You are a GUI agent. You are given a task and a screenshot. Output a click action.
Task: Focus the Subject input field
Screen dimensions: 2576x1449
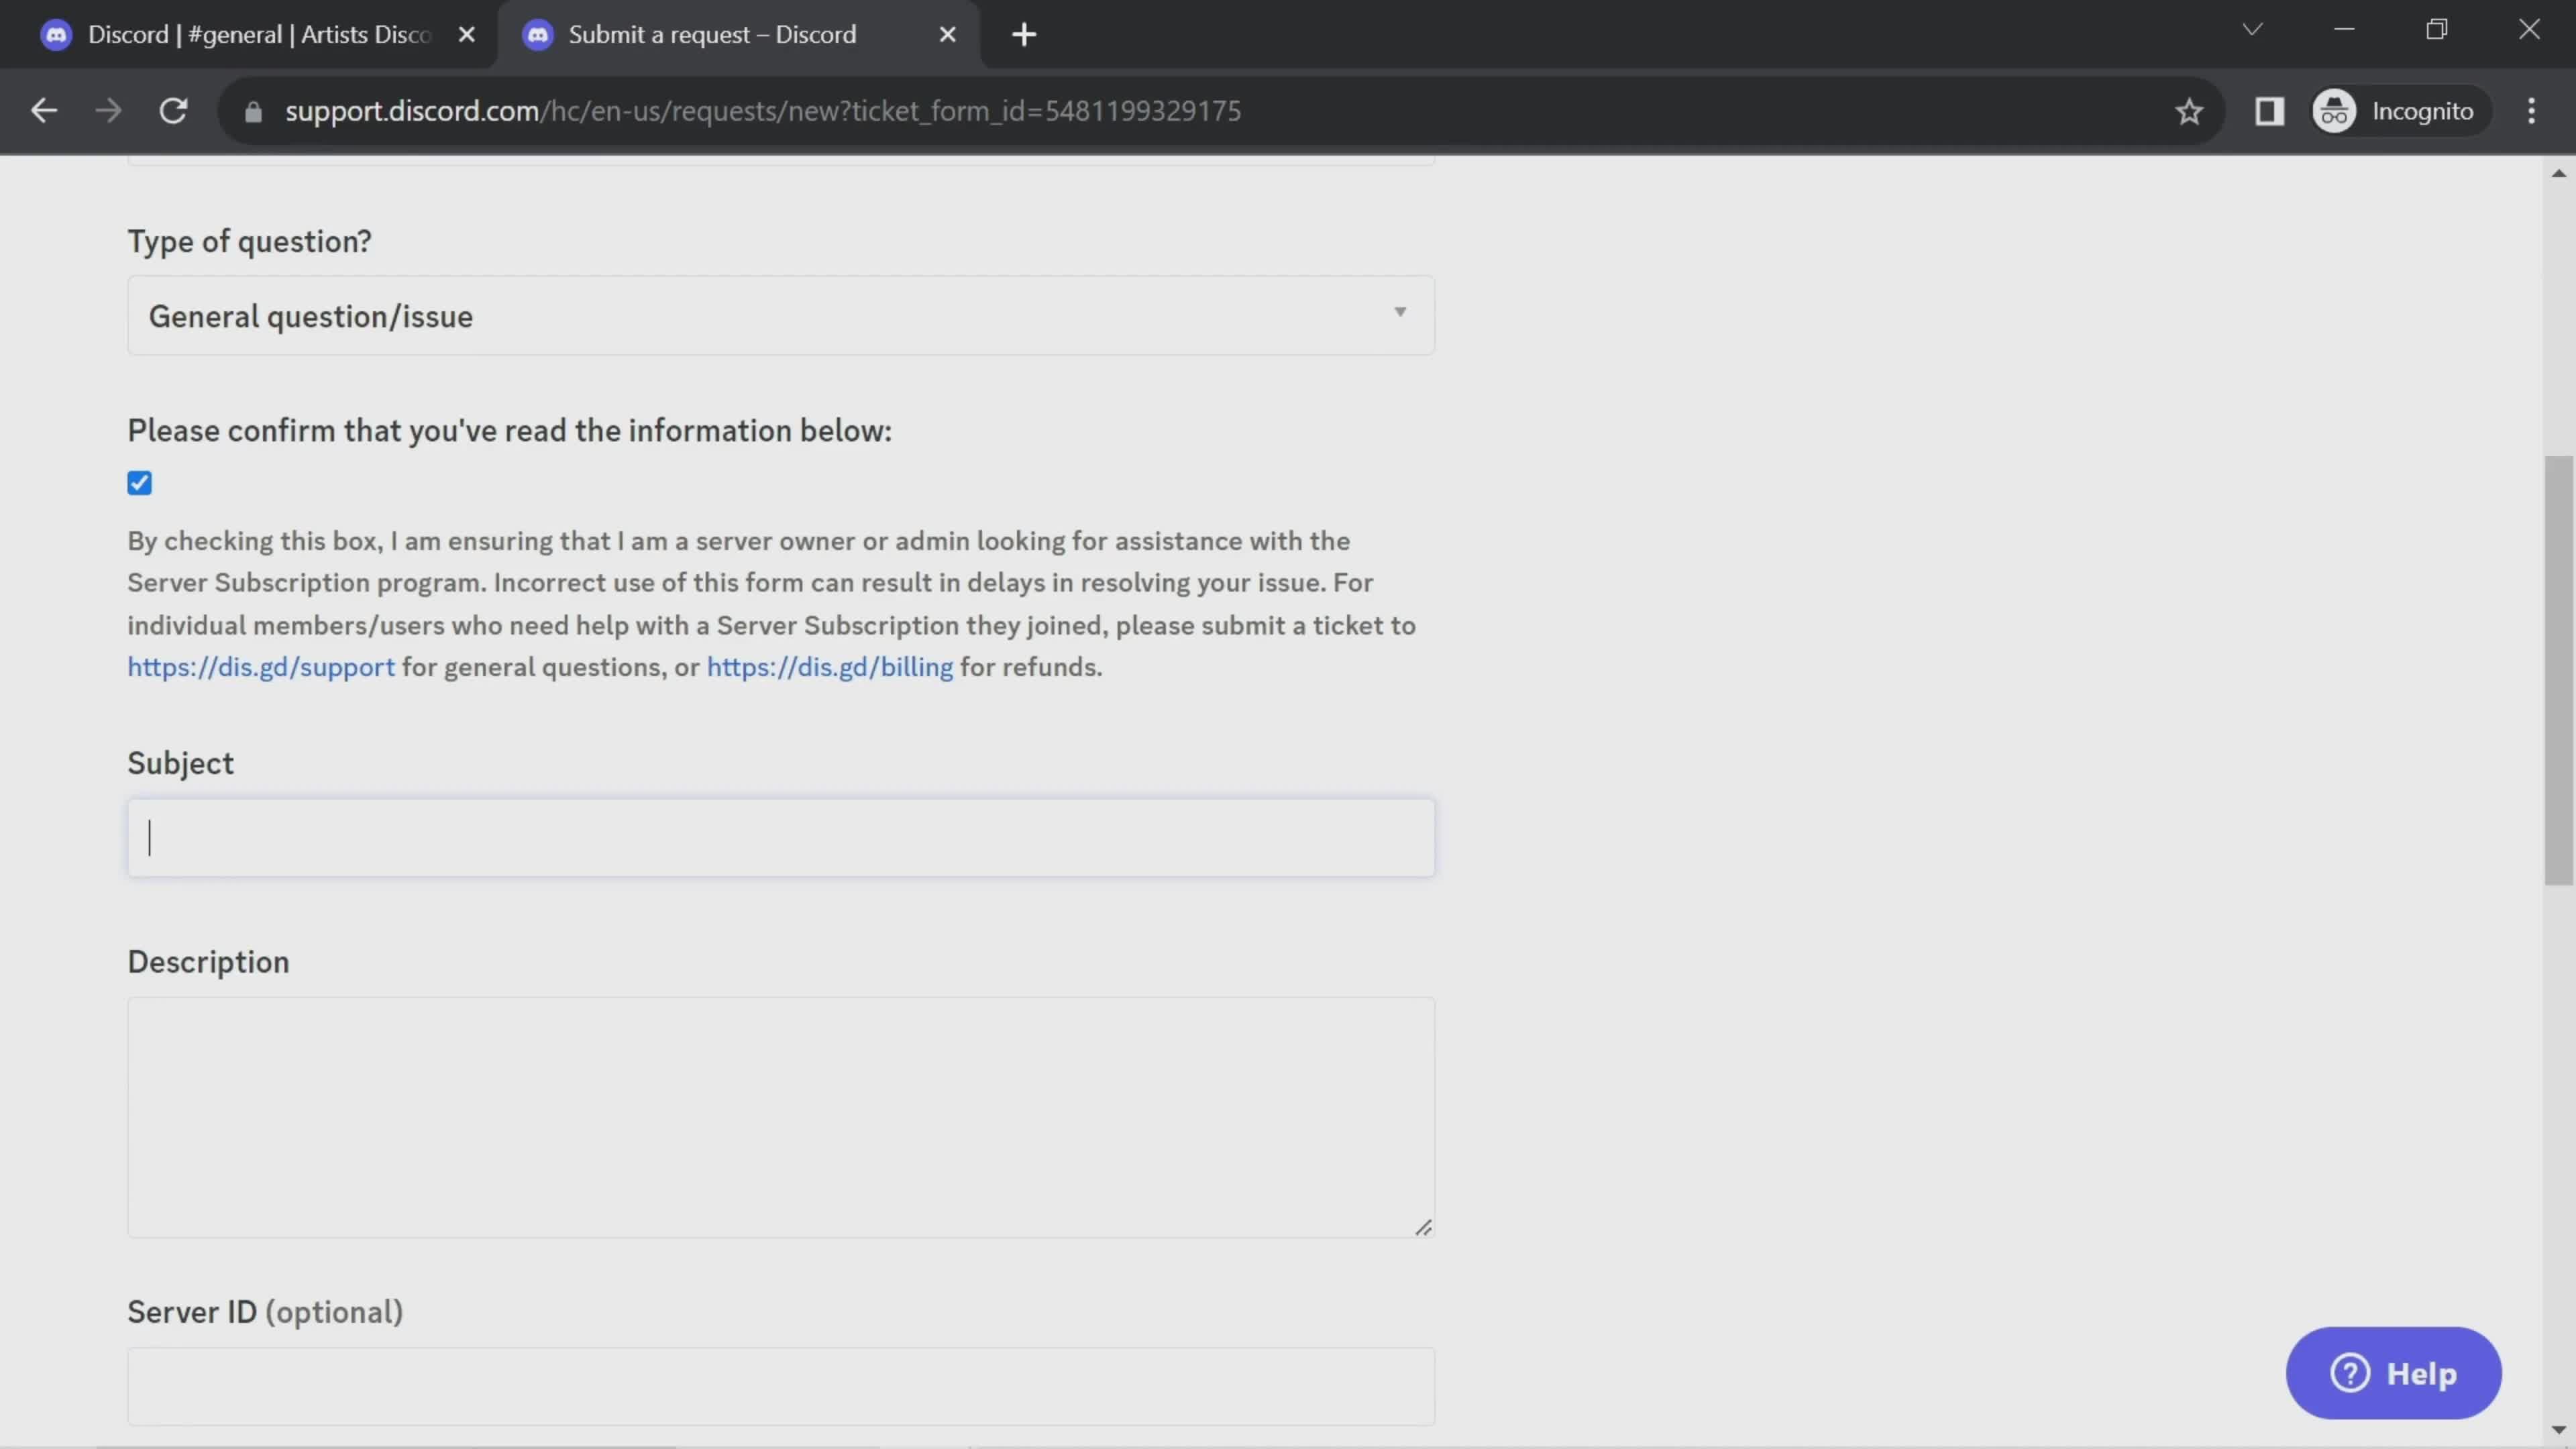tap(780, 838)
